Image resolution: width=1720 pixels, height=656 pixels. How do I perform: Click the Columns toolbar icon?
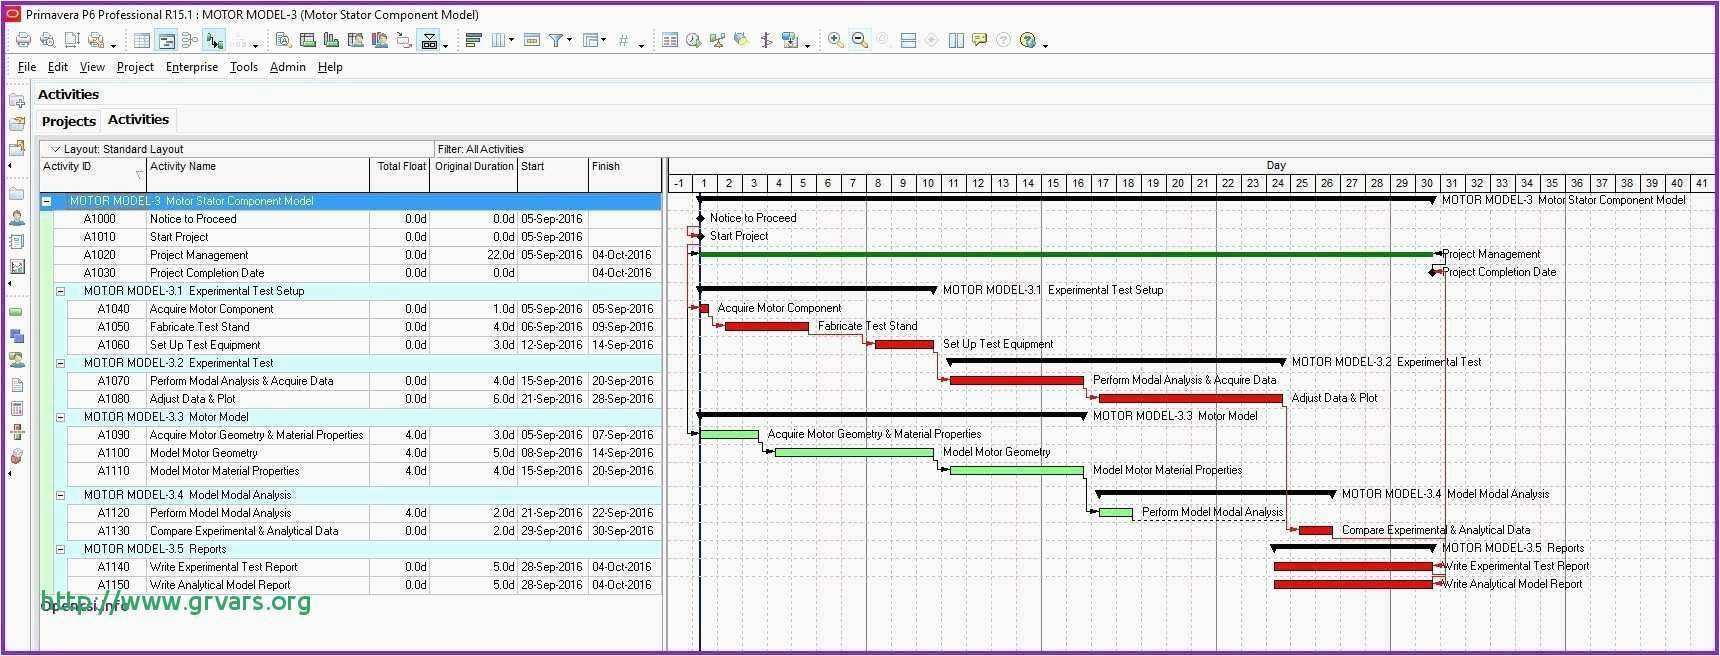click(x=498, y=40)
